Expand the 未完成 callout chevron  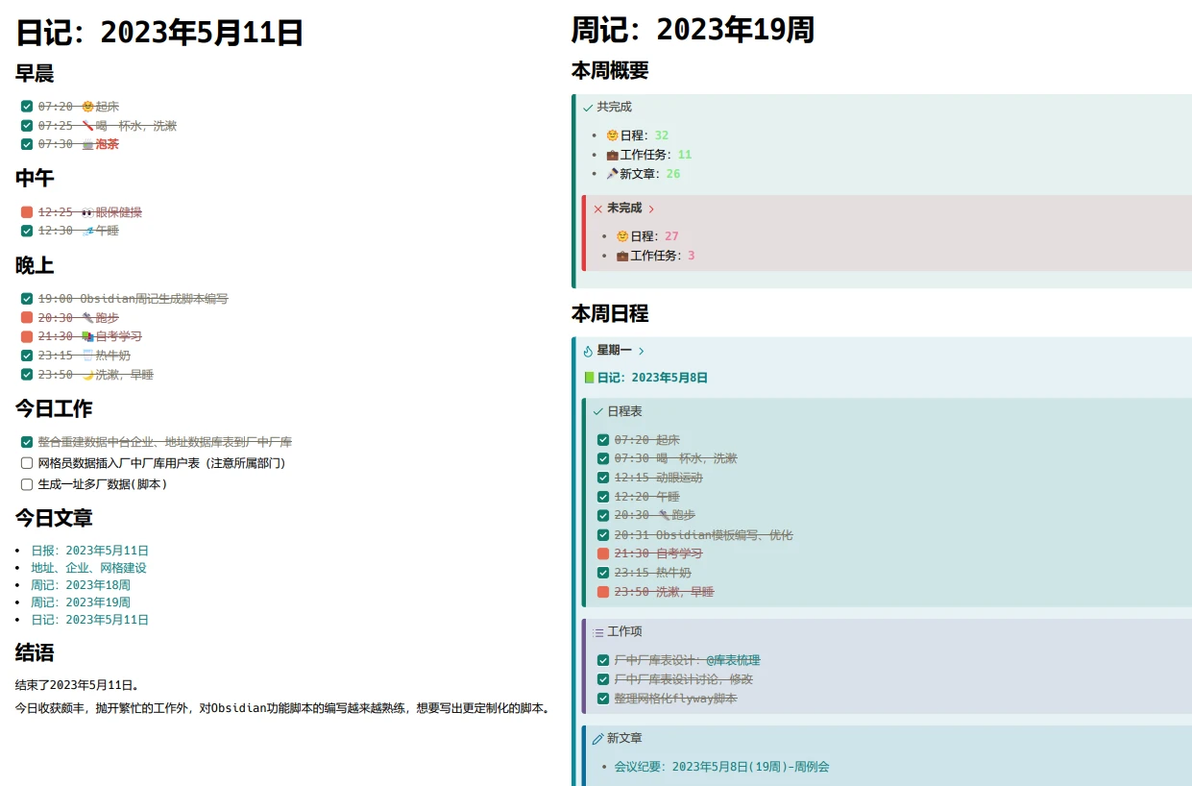tap(651, 209)
